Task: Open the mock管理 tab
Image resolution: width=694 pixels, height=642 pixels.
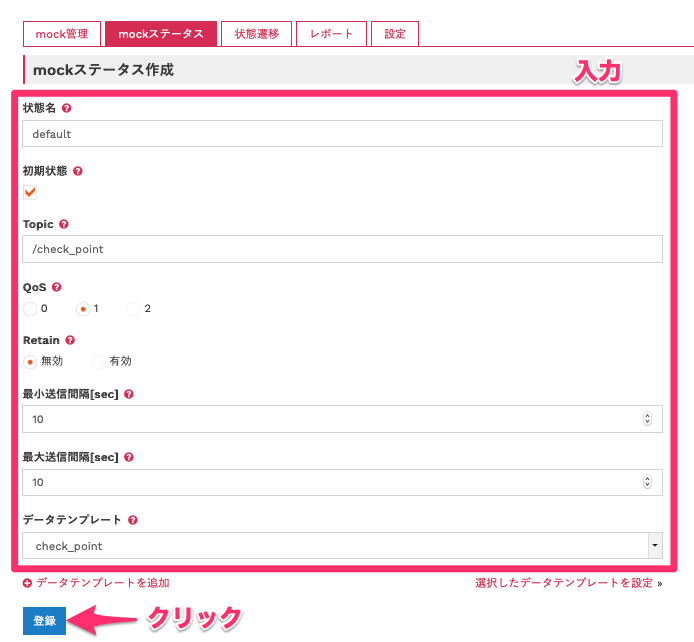Action: tap(62, 34)
